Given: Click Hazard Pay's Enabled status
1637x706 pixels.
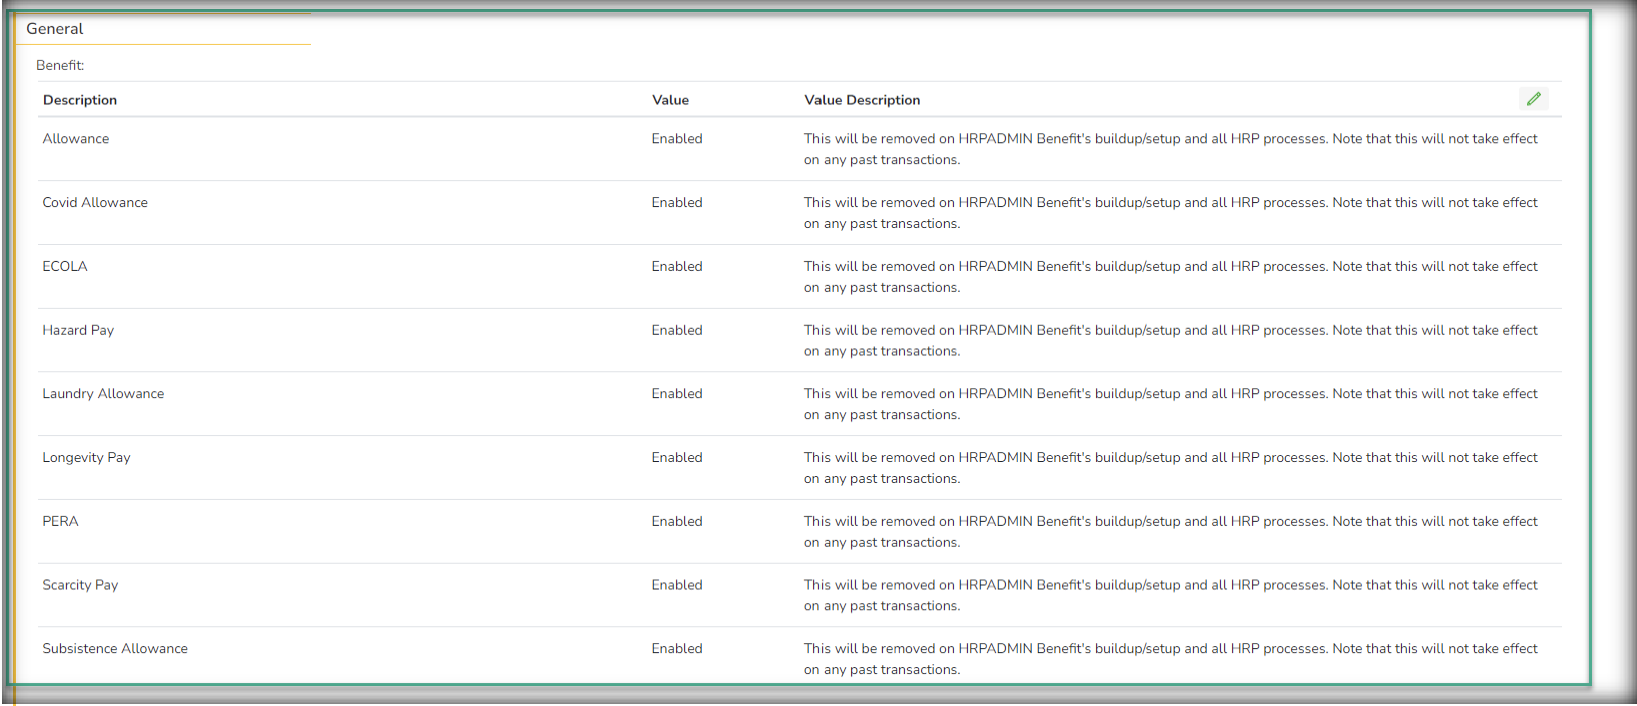Looking at the screenshot, I should 677,330.
